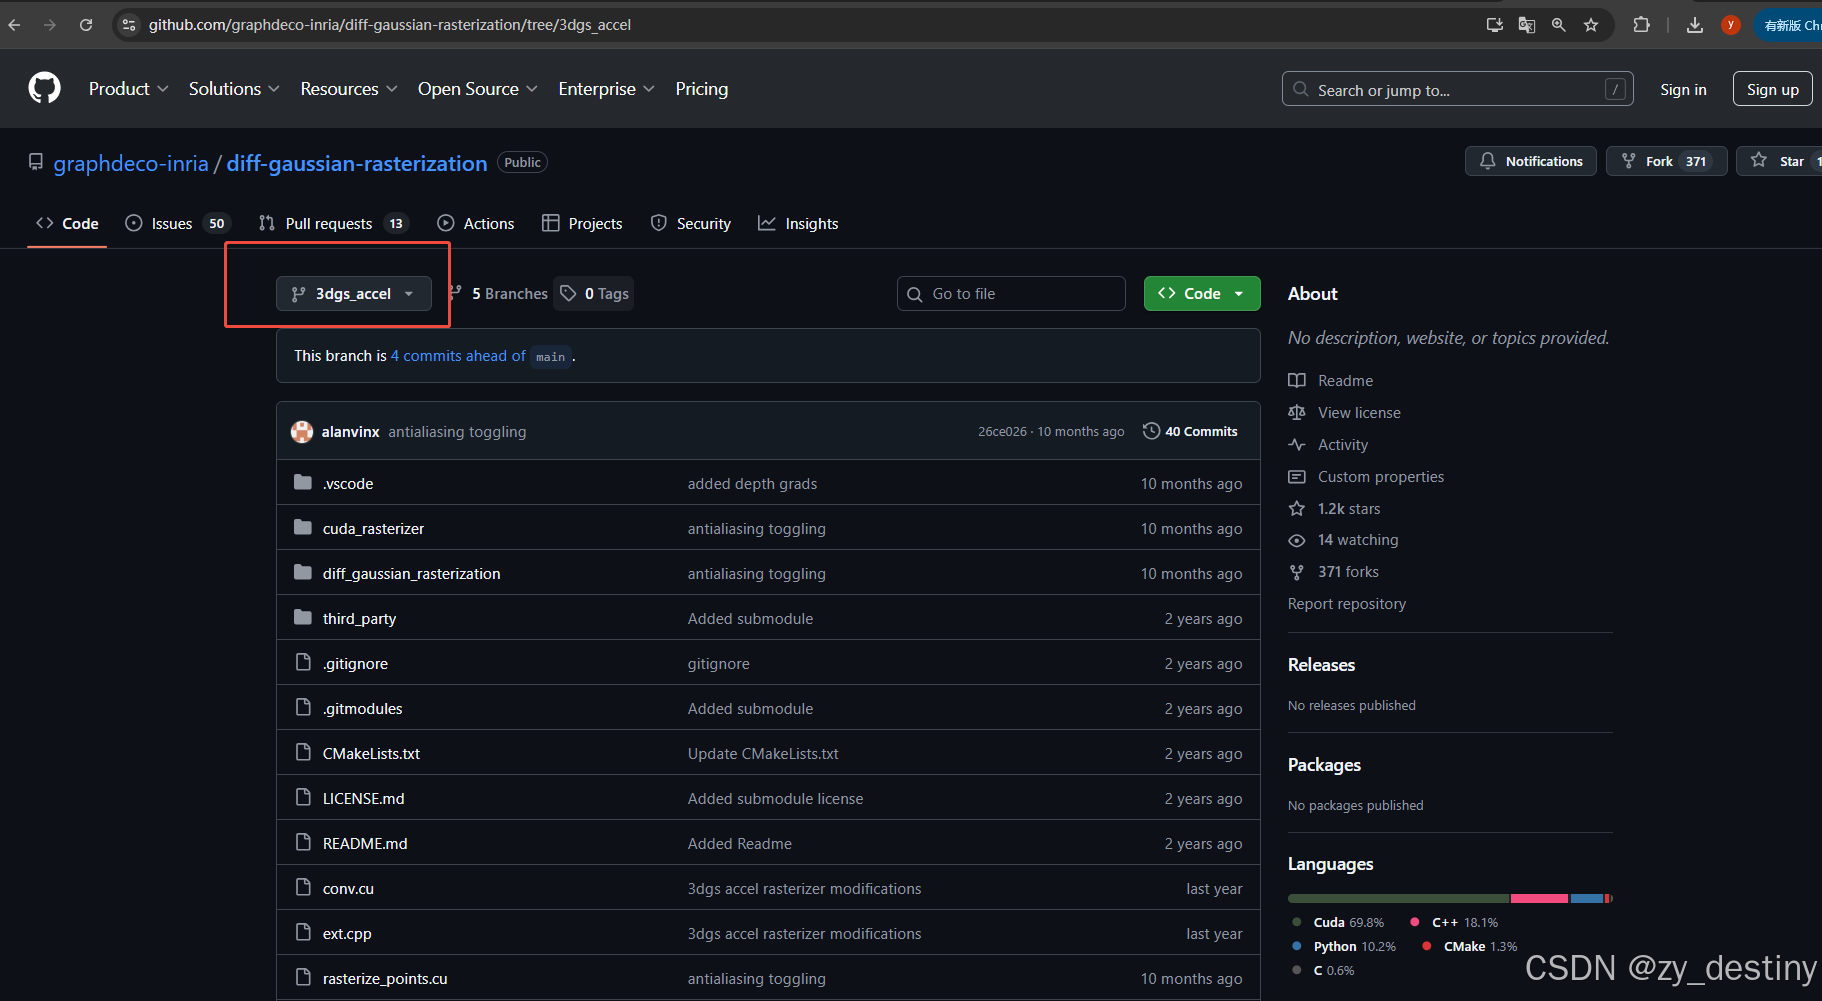View the 5 Branches link
Screen dimensions: 1822x1001
498,293
